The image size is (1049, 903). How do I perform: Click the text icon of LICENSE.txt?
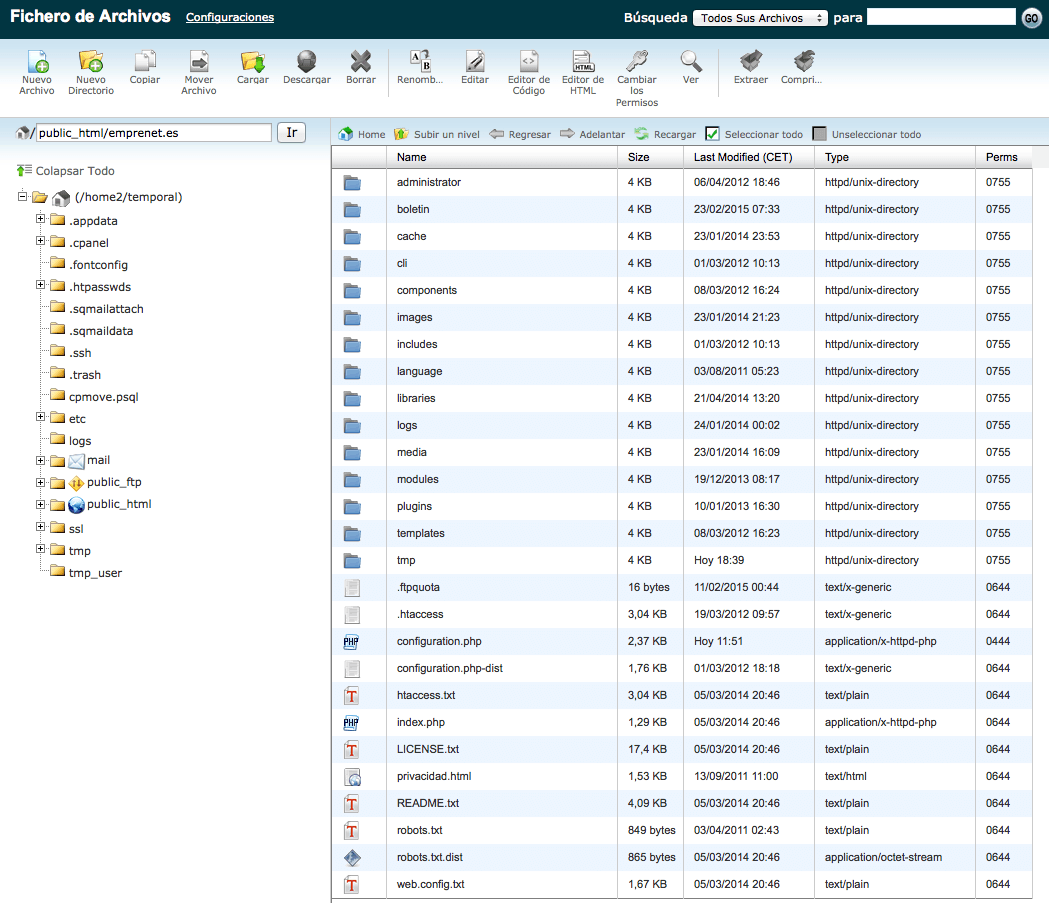pos(351,750)
